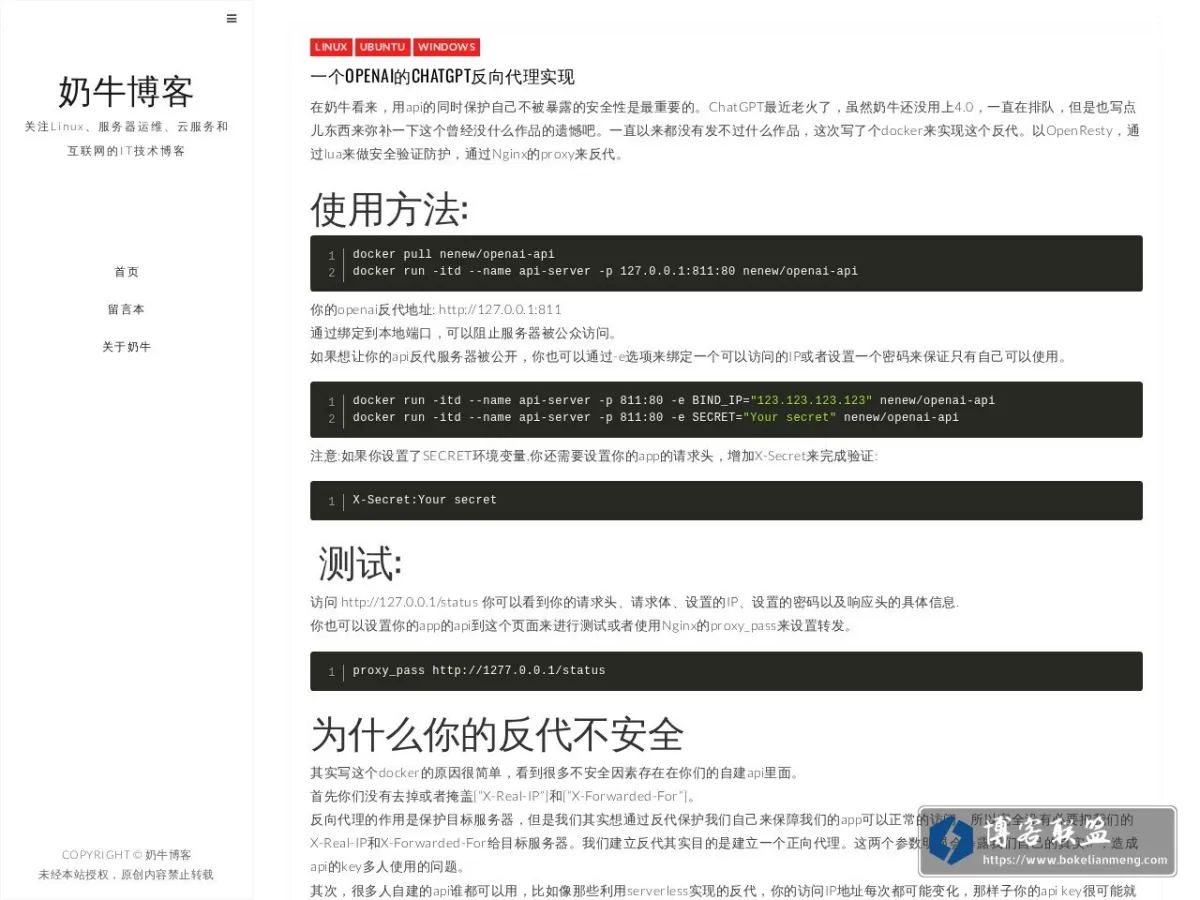Viewport: 1200px width, 900px height.
Task: Click the BIND_IP docker run code line
Action: point(673,400)
